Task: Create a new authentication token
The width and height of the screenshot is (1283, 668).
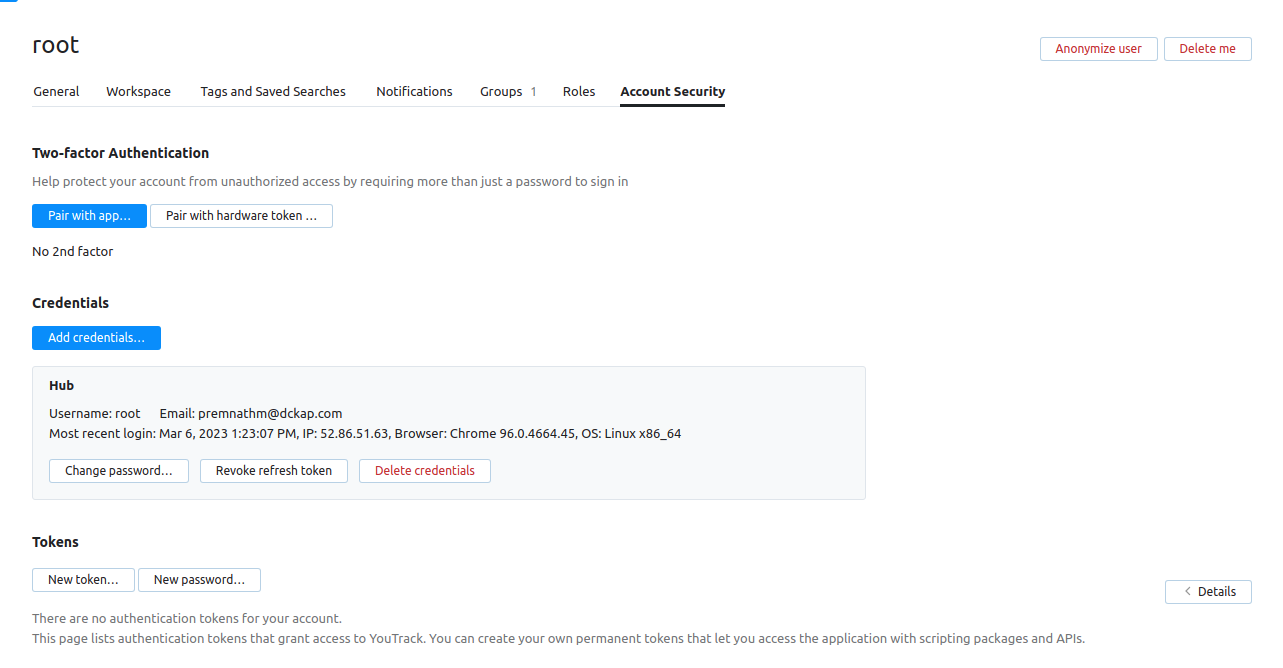Action: coord(83,579)
